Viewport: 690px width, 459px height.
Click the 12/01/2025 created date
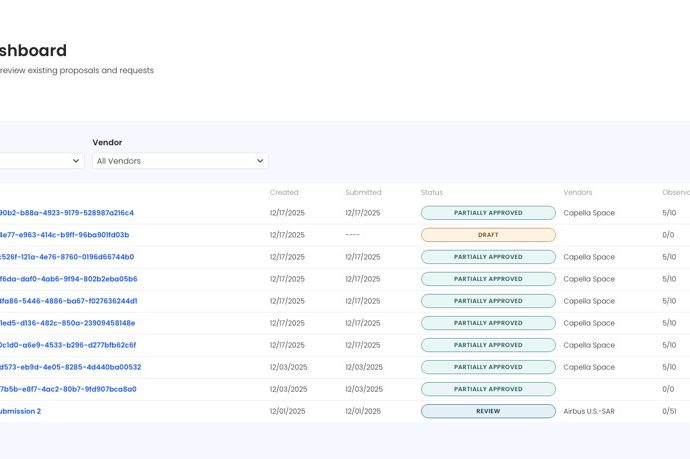(287, 411)
